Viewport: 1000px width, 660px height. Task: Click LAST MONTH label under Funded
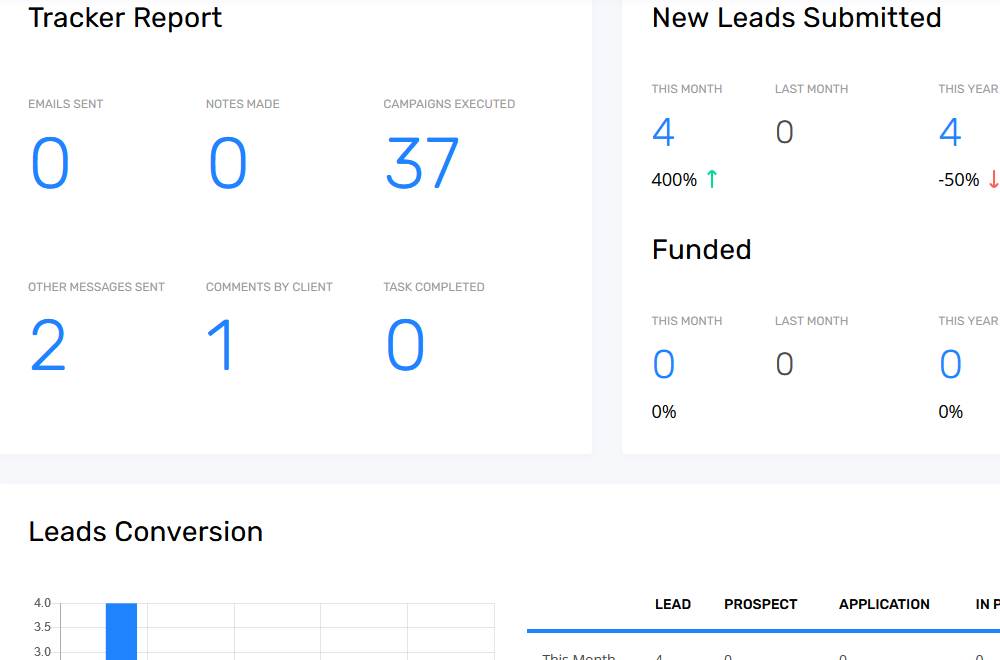(811, 321)
